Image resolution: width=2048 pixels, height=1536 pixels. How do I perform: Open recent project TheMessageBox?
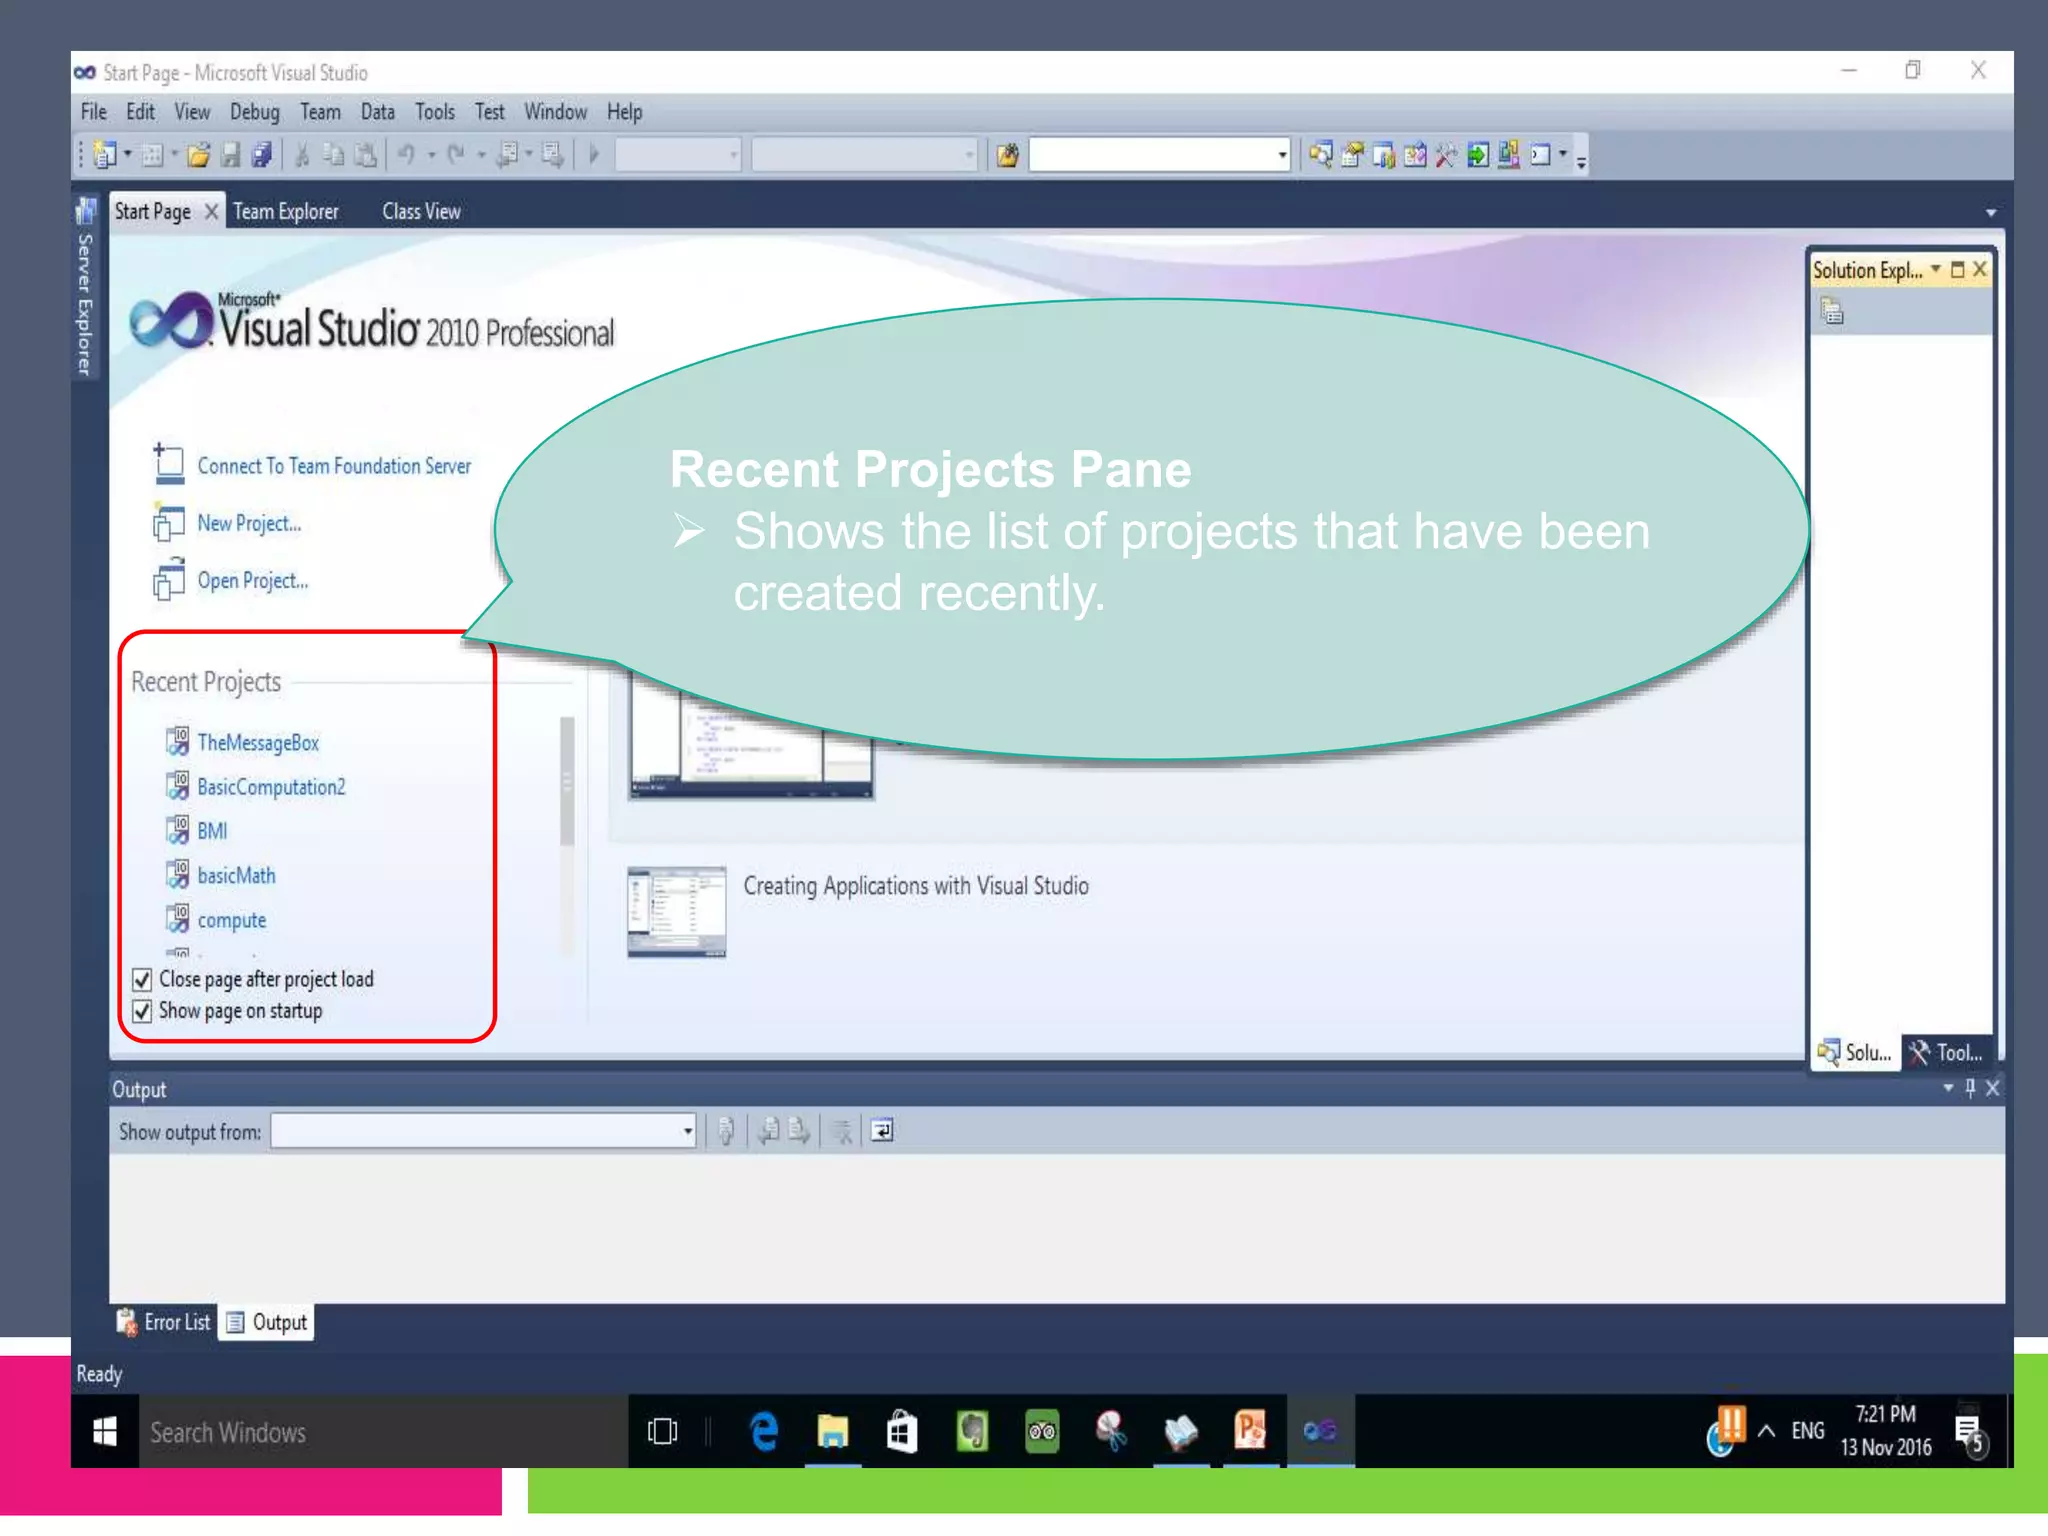point(258,742)
